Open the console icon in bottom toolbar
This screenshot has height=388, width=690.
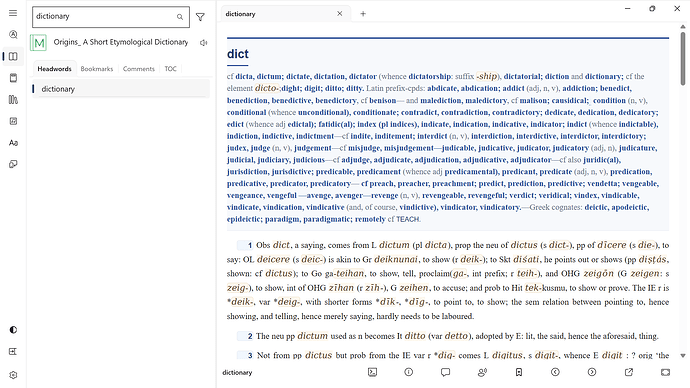372,372
